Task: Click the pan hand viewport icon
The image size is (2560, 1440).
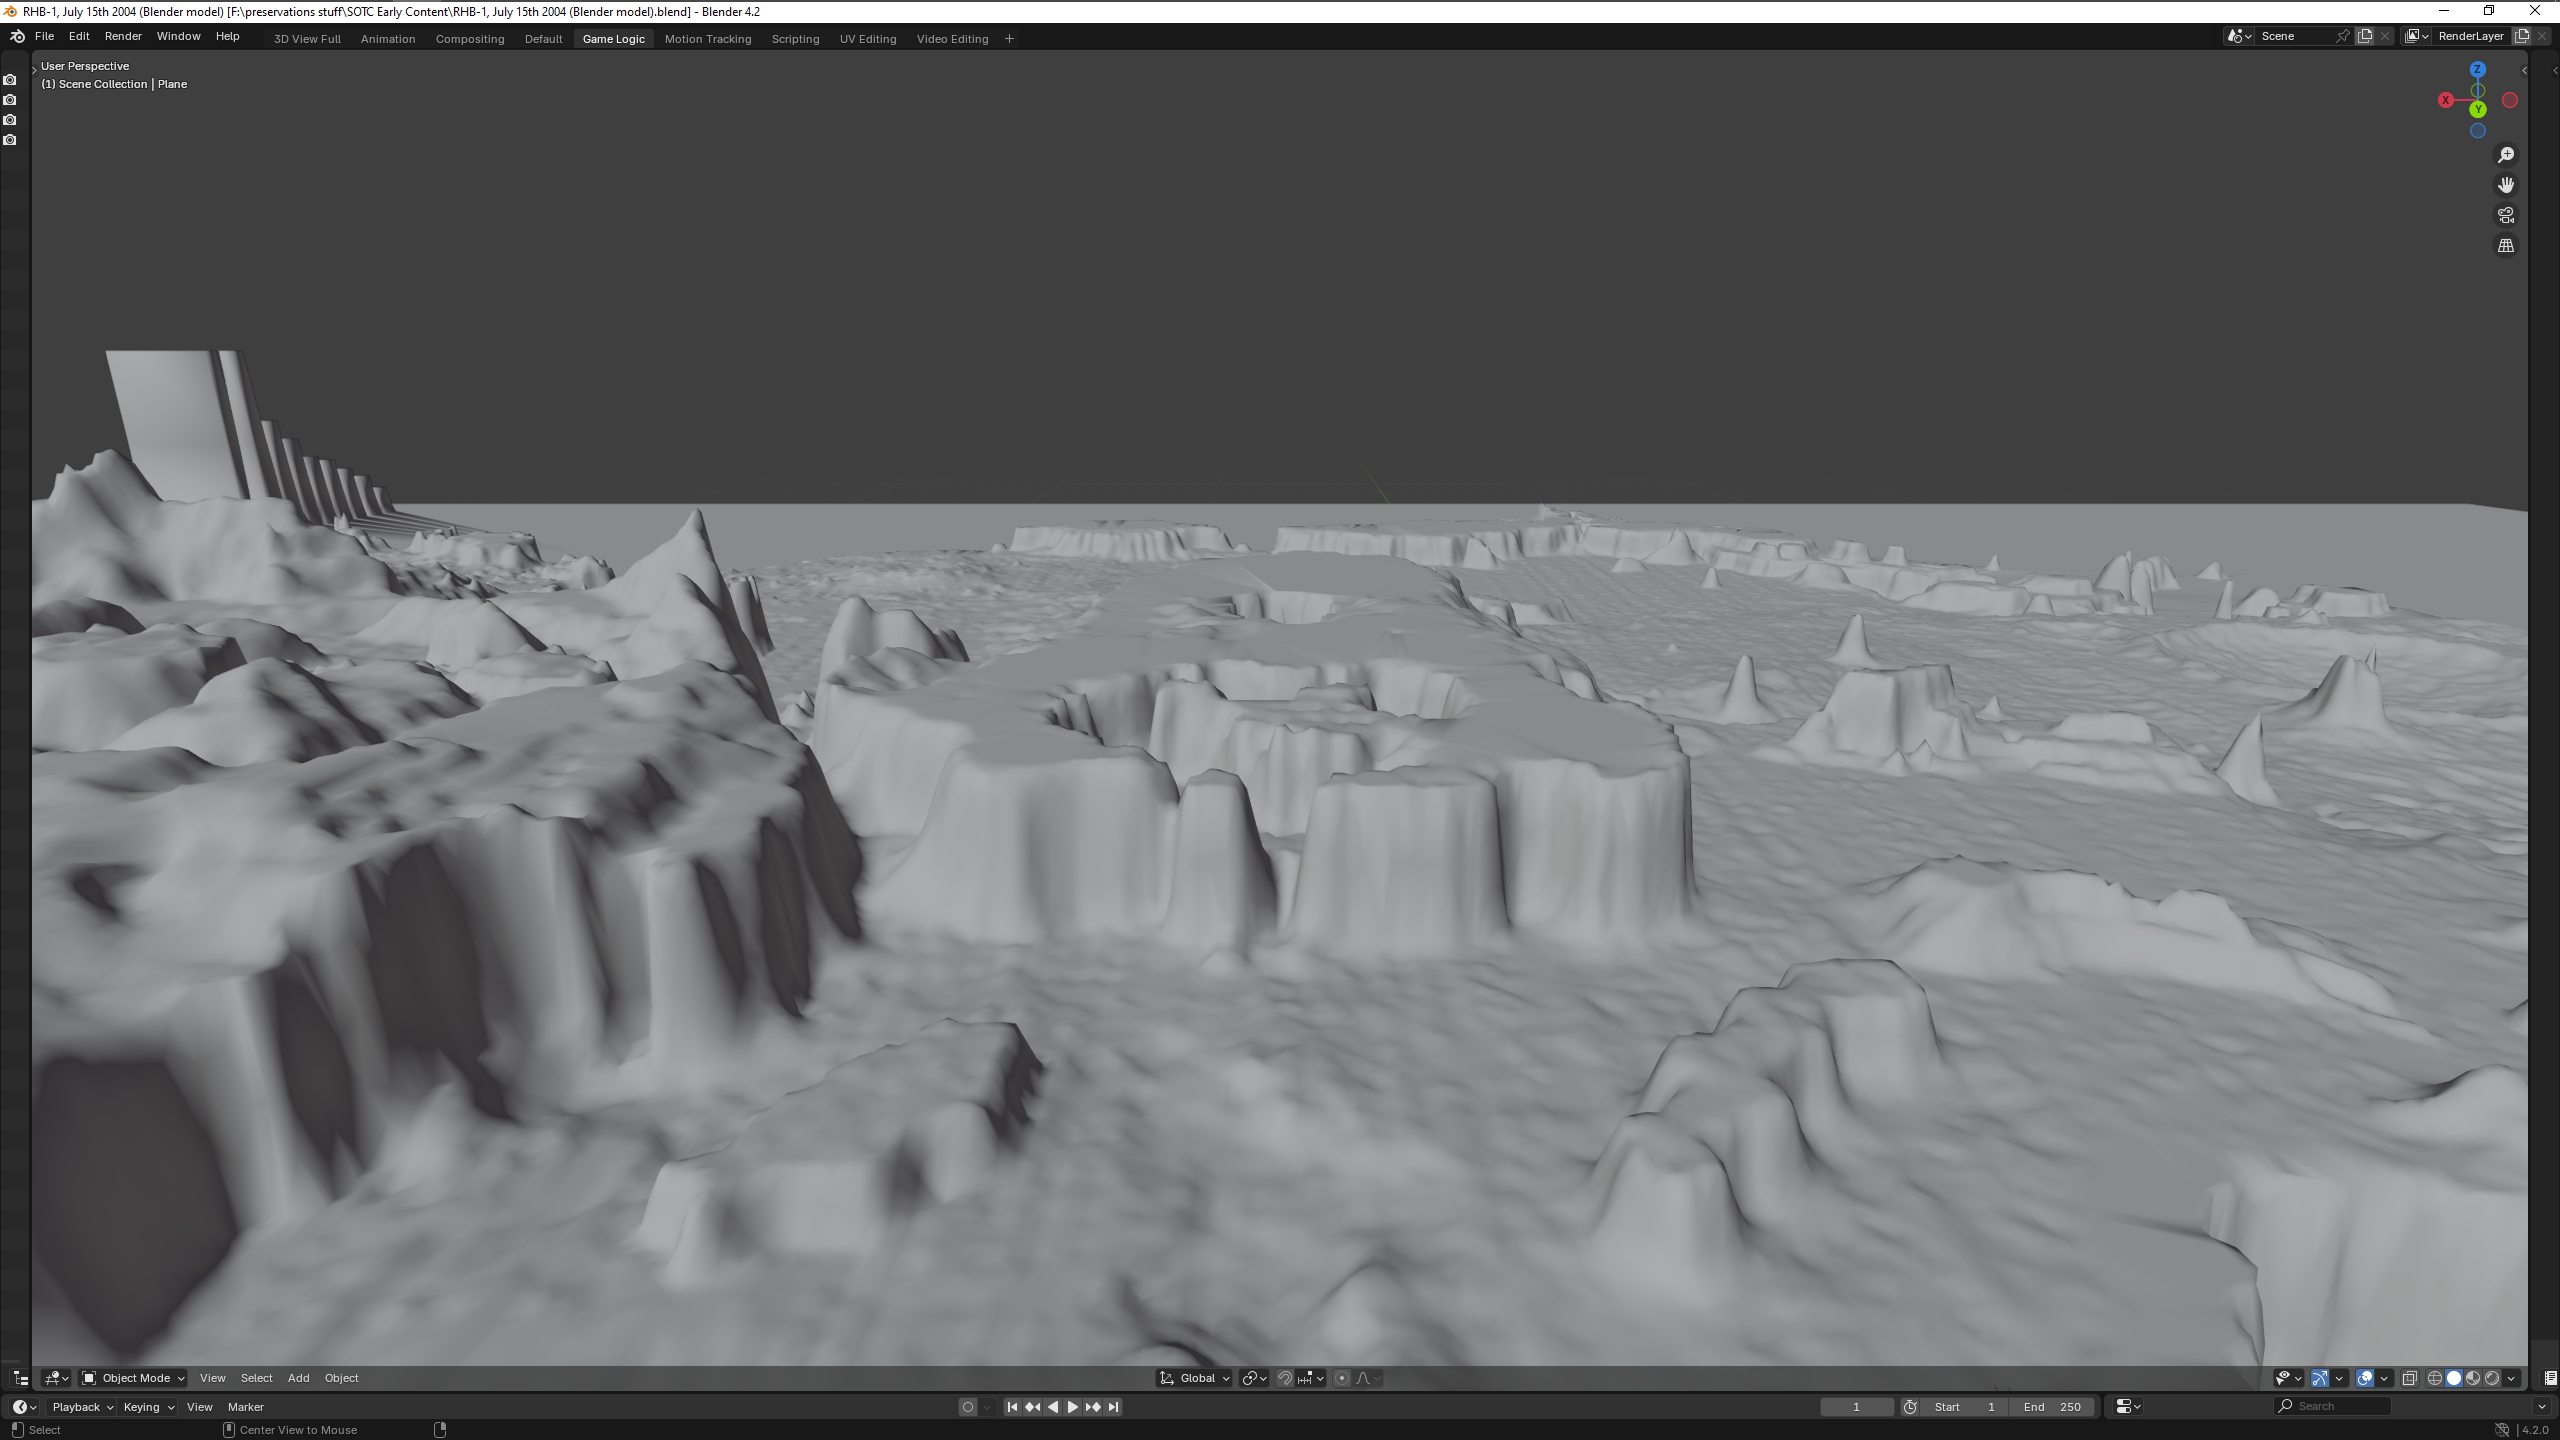Action: click(2505, 185)
